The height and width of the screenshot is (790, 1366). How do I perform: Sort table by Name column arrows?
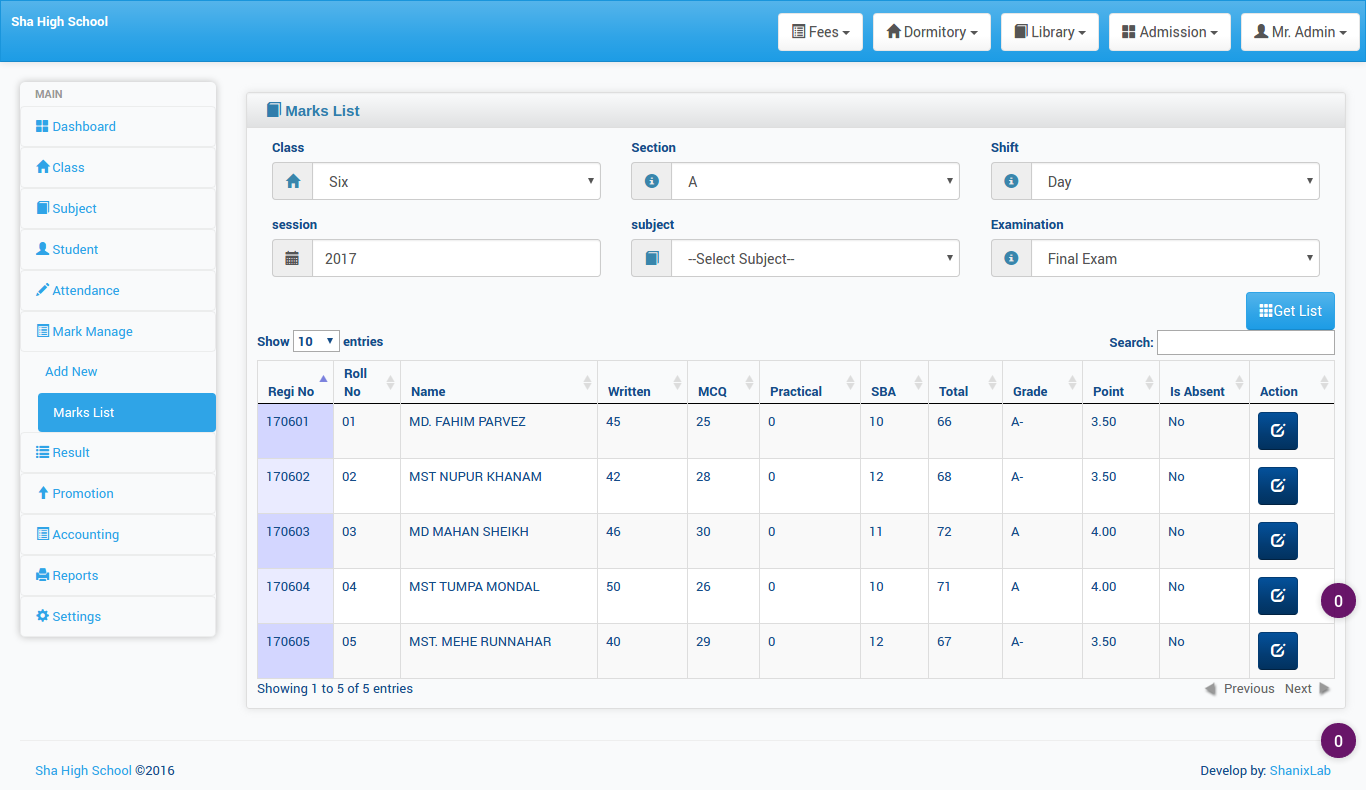(587, 383)
